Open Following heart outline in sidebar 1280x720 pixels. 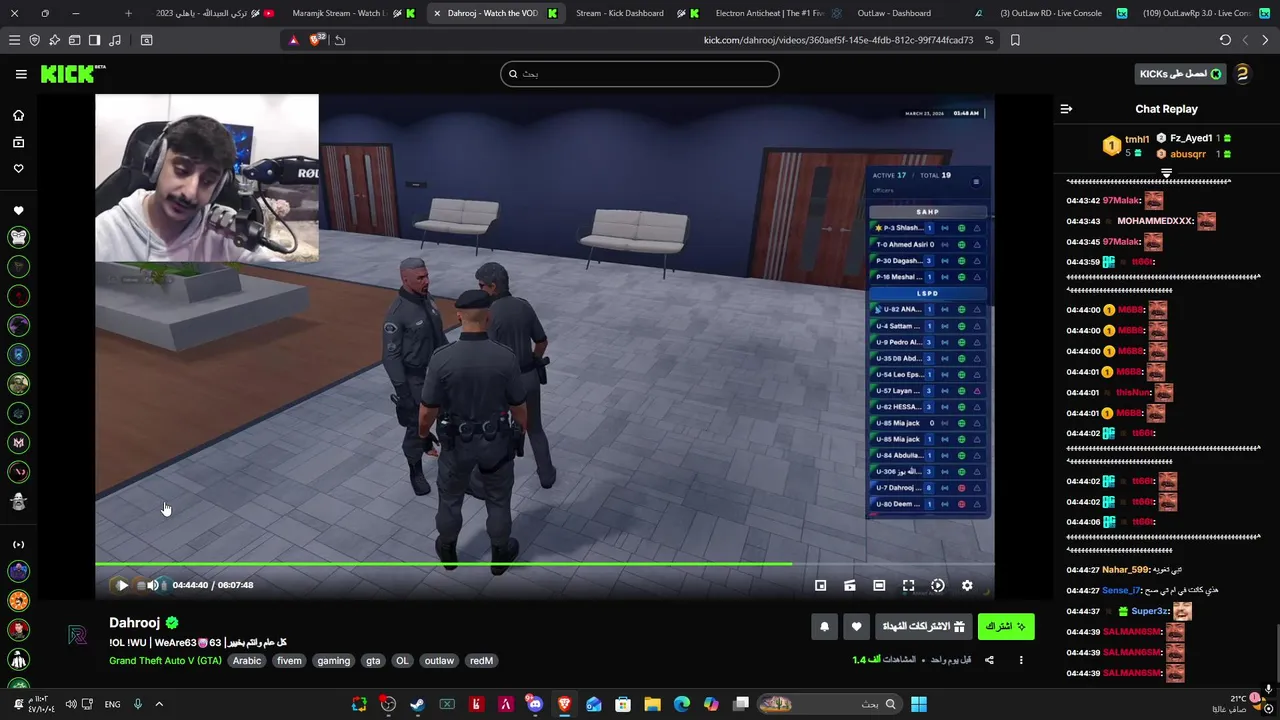(18, 168)
